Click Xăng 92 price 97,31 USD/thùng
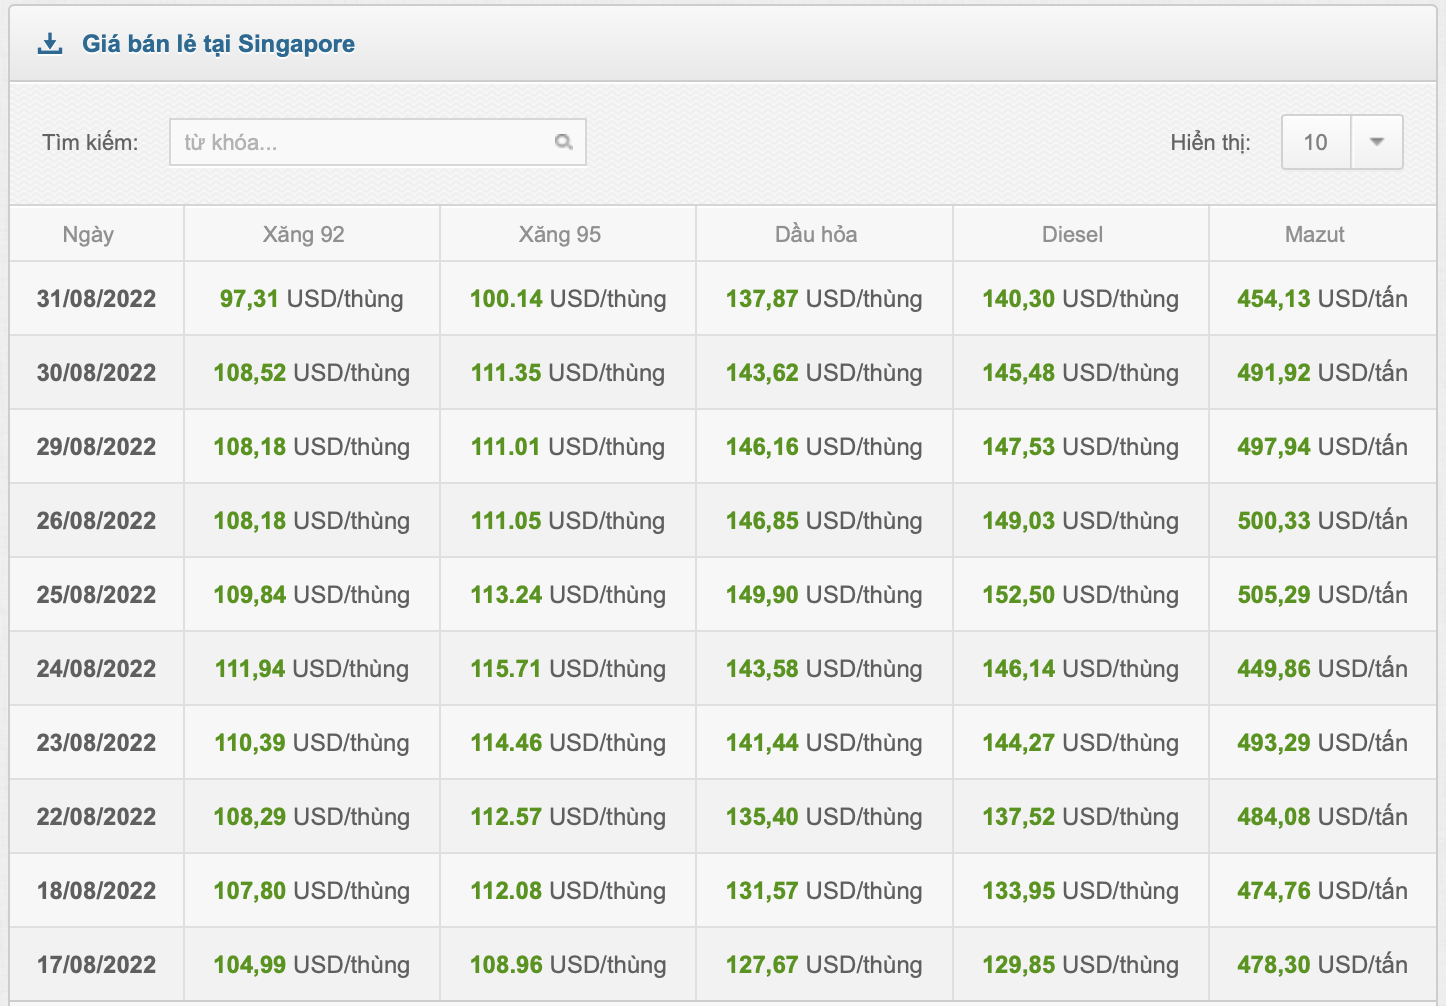This screenshot has width=1446, height=1006. coord(311,299)
